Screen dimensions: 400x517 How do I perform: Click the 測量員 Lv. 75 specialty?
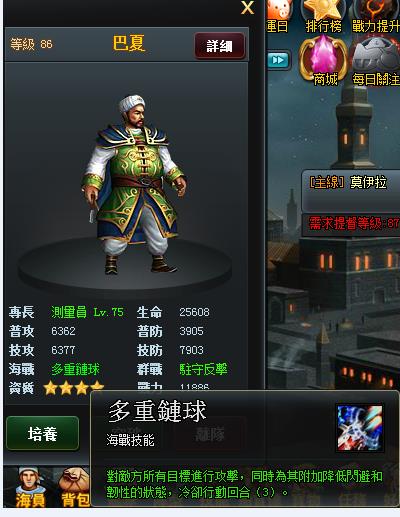click(87, 312)
